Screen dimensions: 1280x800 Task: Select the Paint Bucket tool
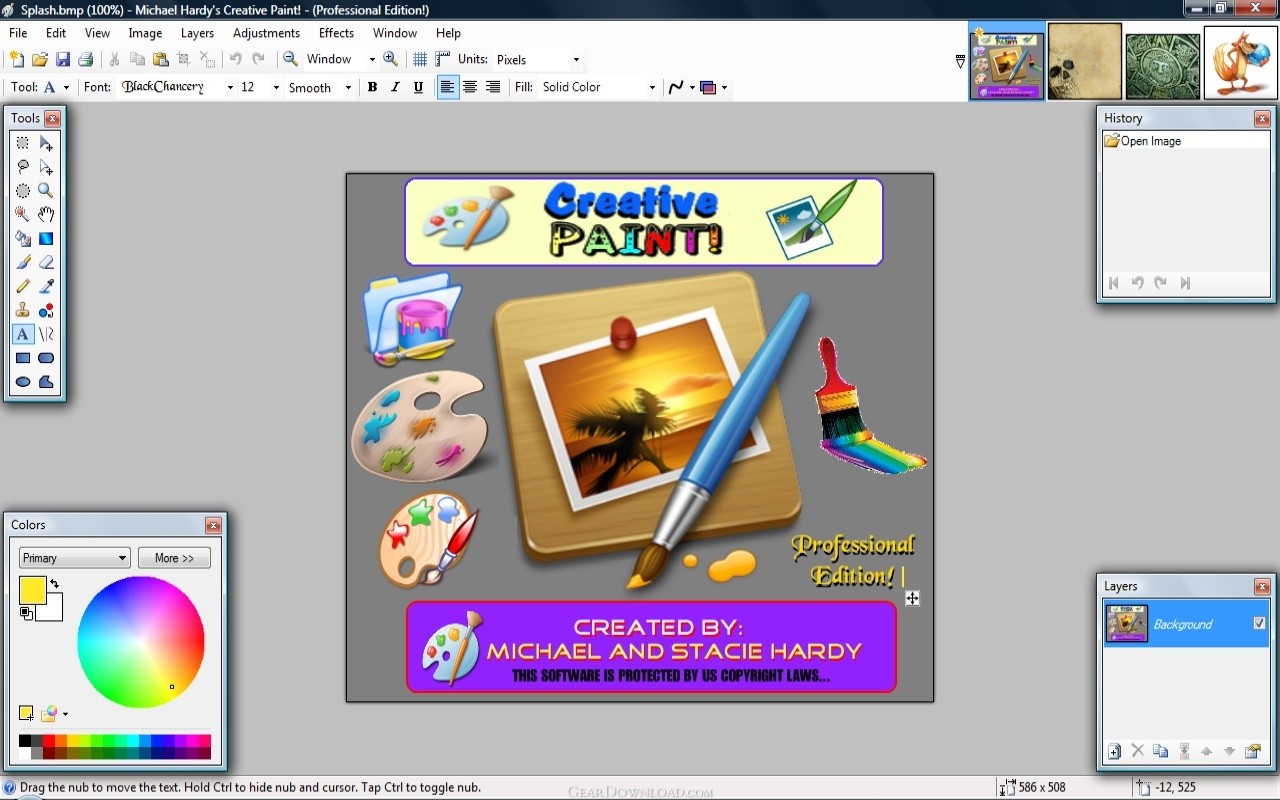[x=22, y=238]
